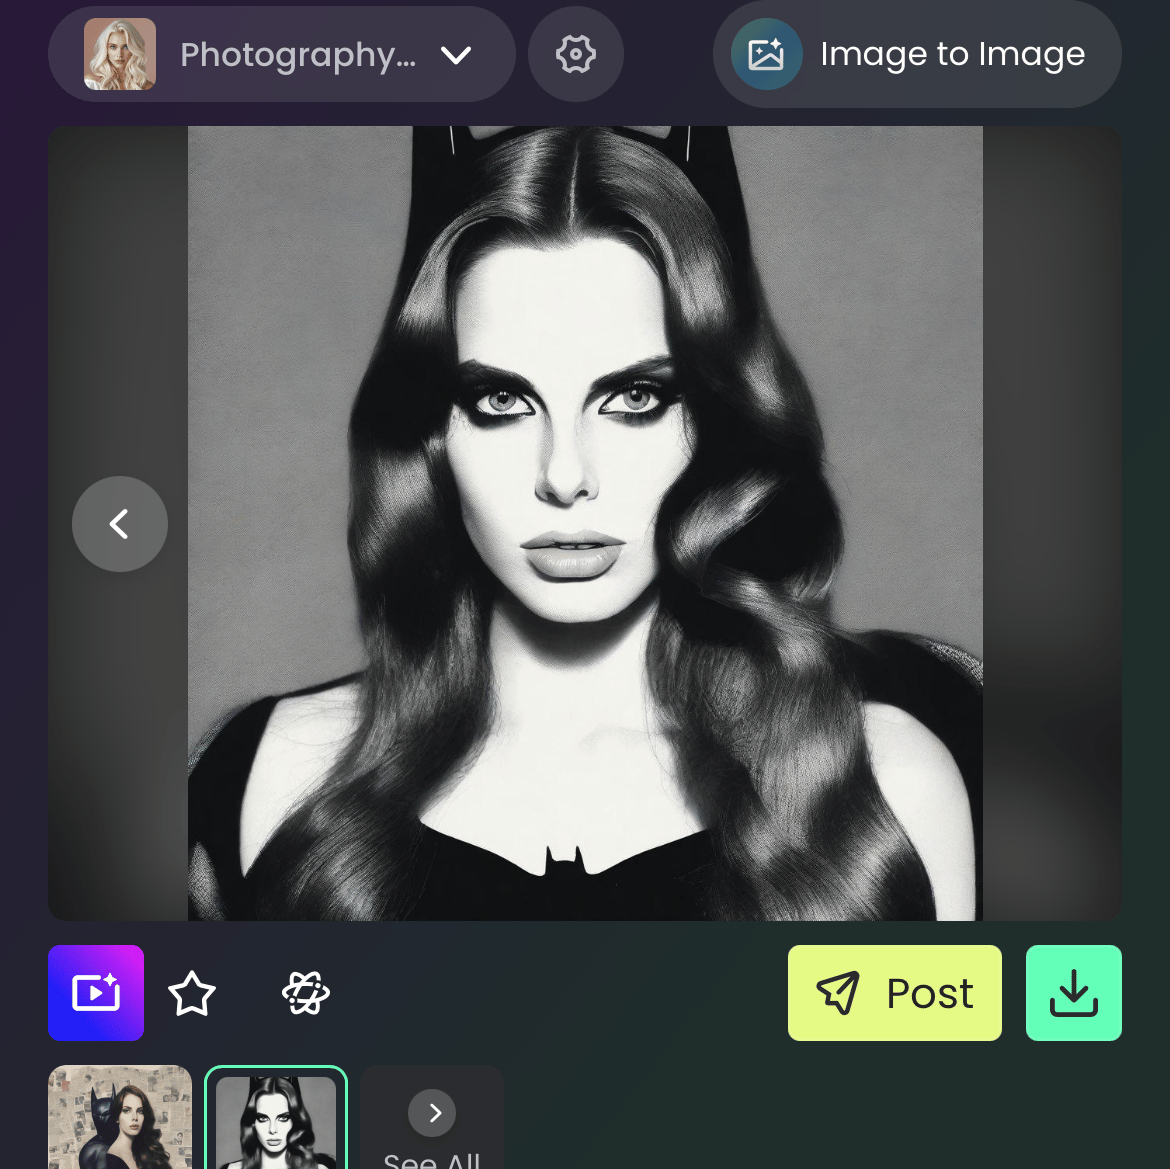Favorite the image with star icon
Viewport: 1170px width, 1169px height.
click(192, 993)
